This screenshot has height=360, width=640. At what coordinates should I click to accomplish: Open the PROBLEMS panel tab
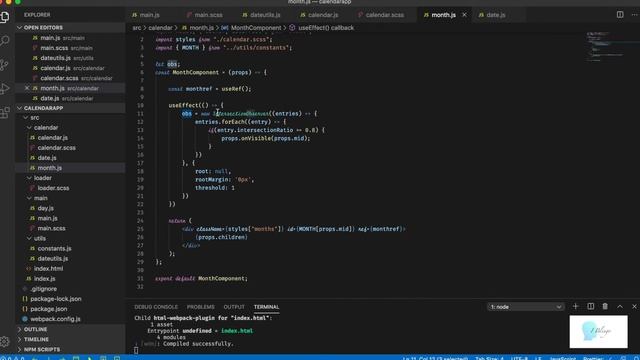(x=200, y=307)
